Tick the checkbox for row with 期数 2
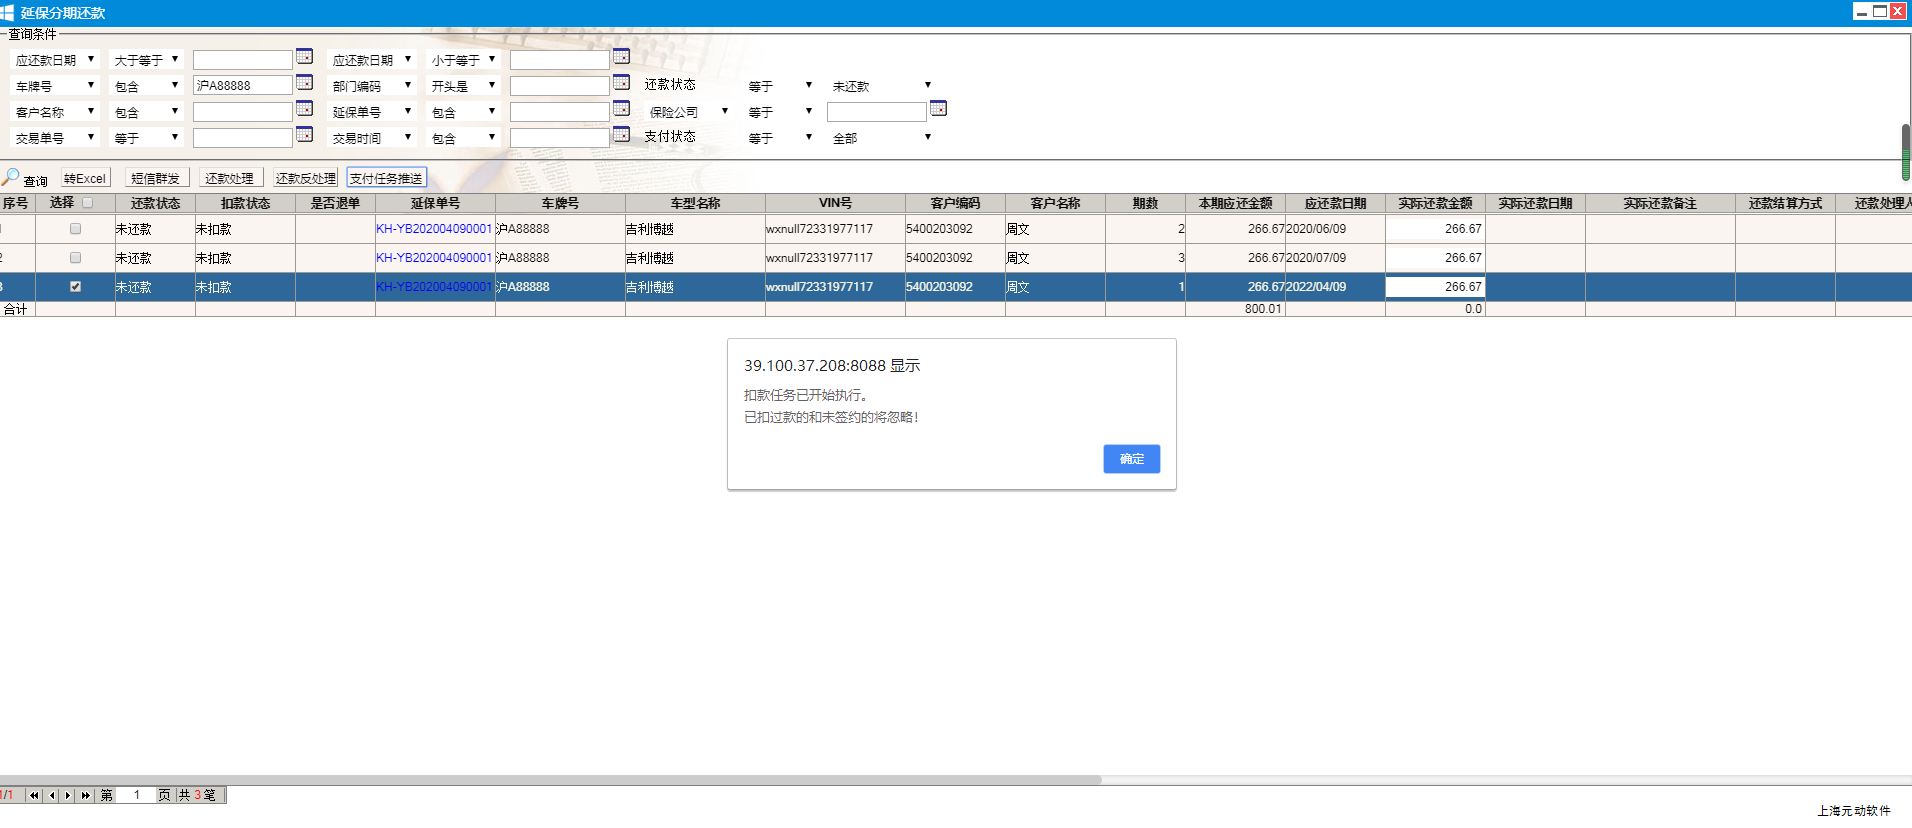The image size is (1912, 828). [x=75, y=229]
